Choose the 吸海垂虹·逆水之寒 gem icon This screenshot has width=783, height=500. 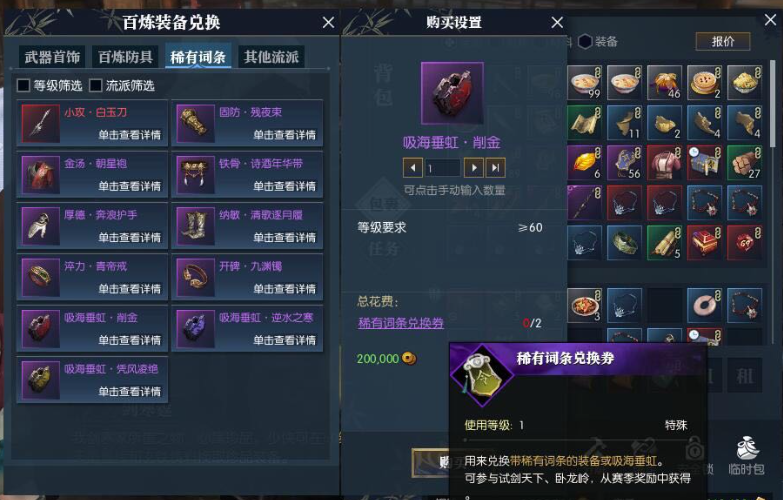click(196, 329)
